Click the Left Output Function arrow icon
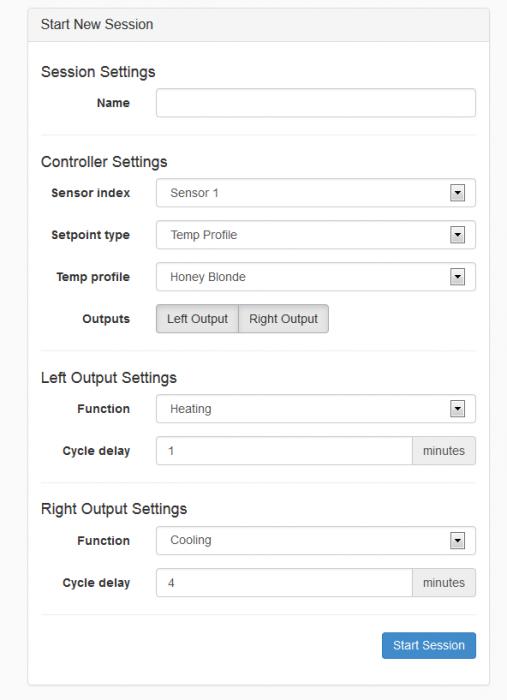Image resolution: width=507 pixels, height=700 pixels. [x=457, y=408]
